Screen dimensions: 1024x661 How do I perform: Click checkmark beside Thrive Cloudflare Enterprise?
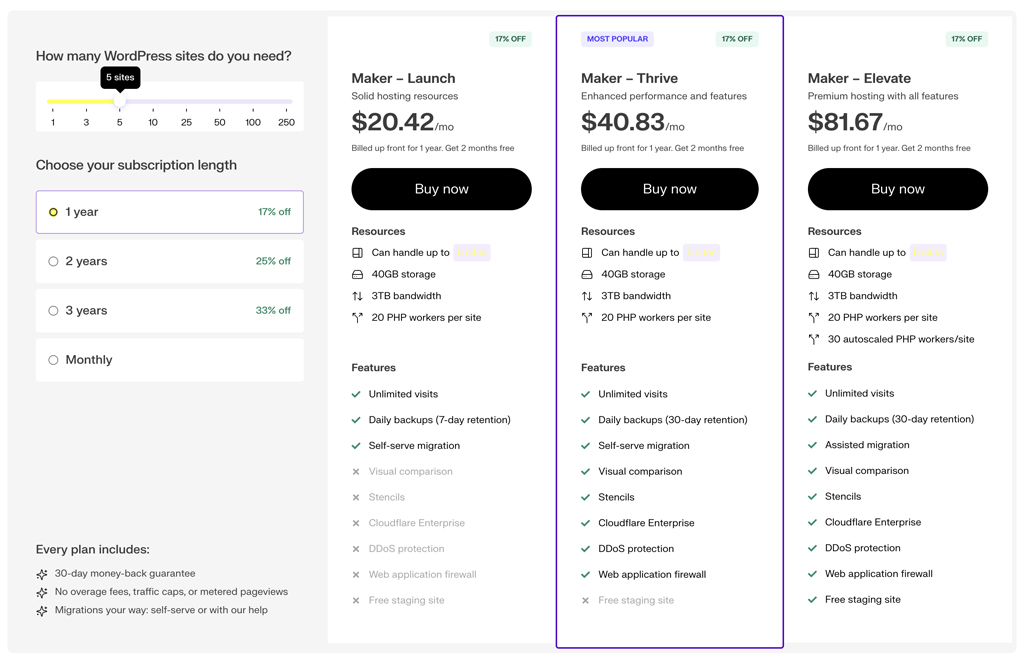point(586,523)
